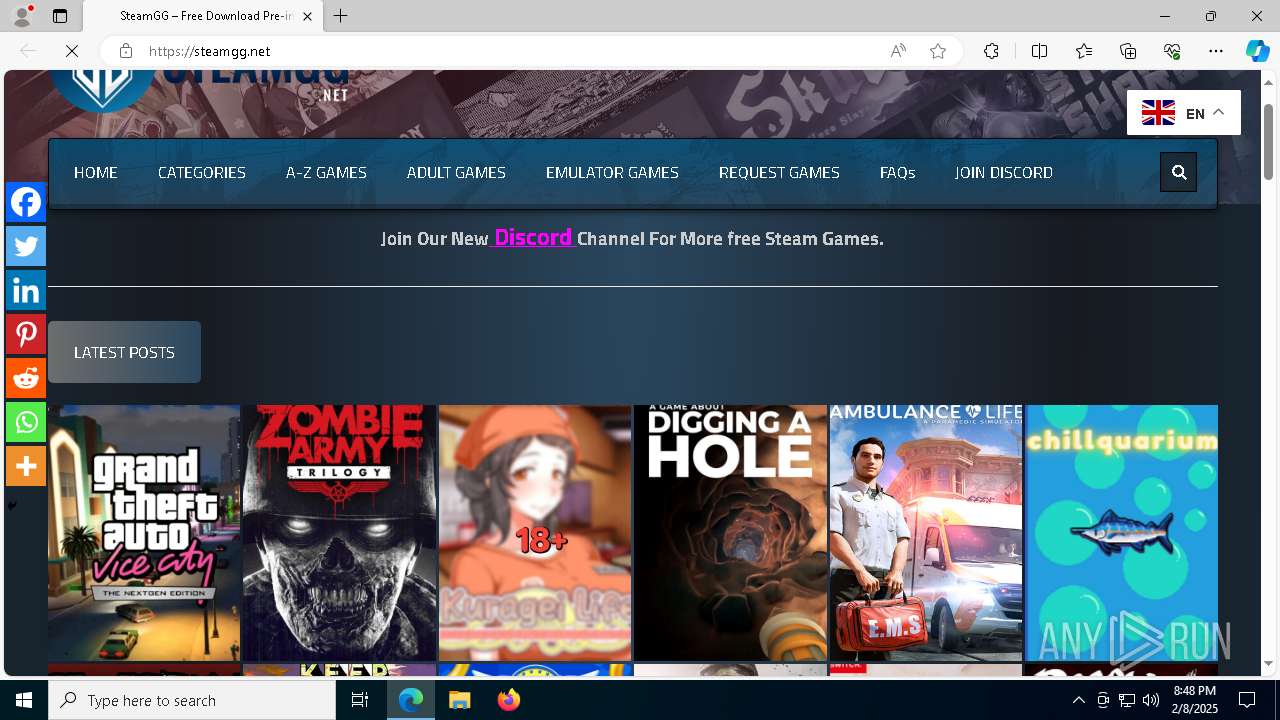
Task: Open Ambulance Life game post
Action: pos(926,532)
